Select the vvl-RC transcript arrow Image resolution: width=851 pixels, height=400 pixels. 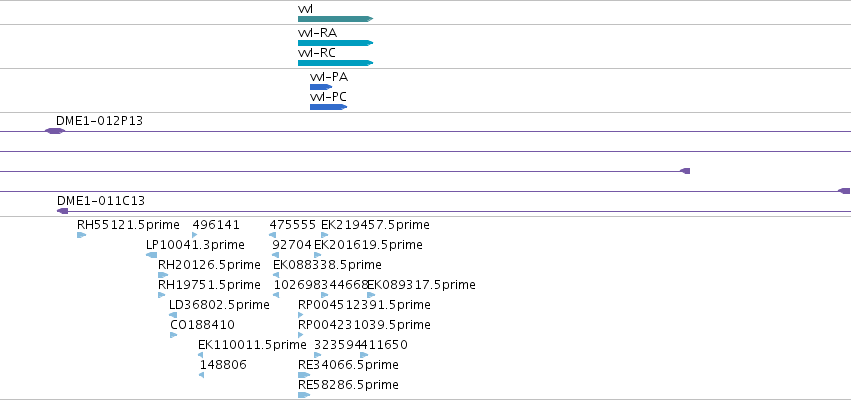tap(335, 63)
